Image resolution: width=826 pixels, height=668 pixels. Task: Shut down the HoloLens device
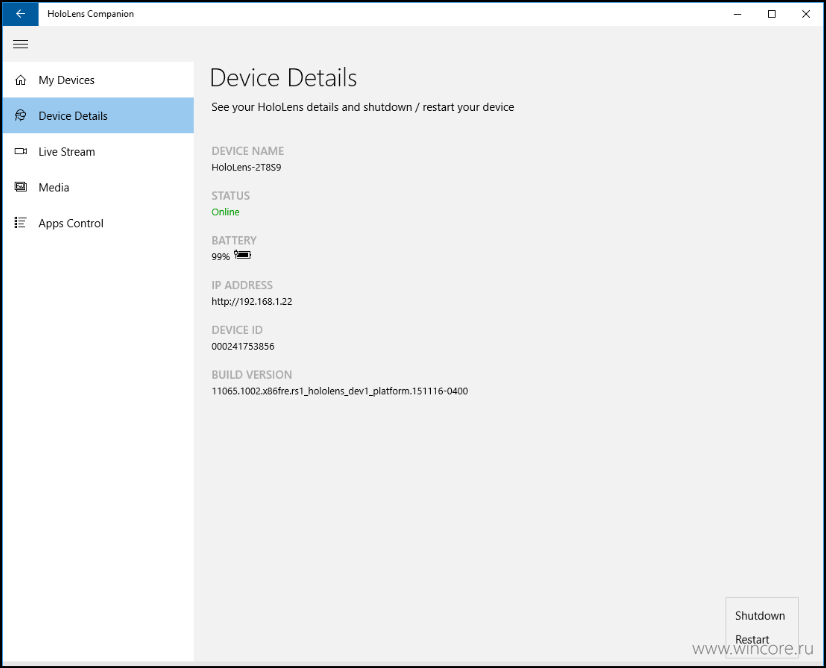(760, 616)
